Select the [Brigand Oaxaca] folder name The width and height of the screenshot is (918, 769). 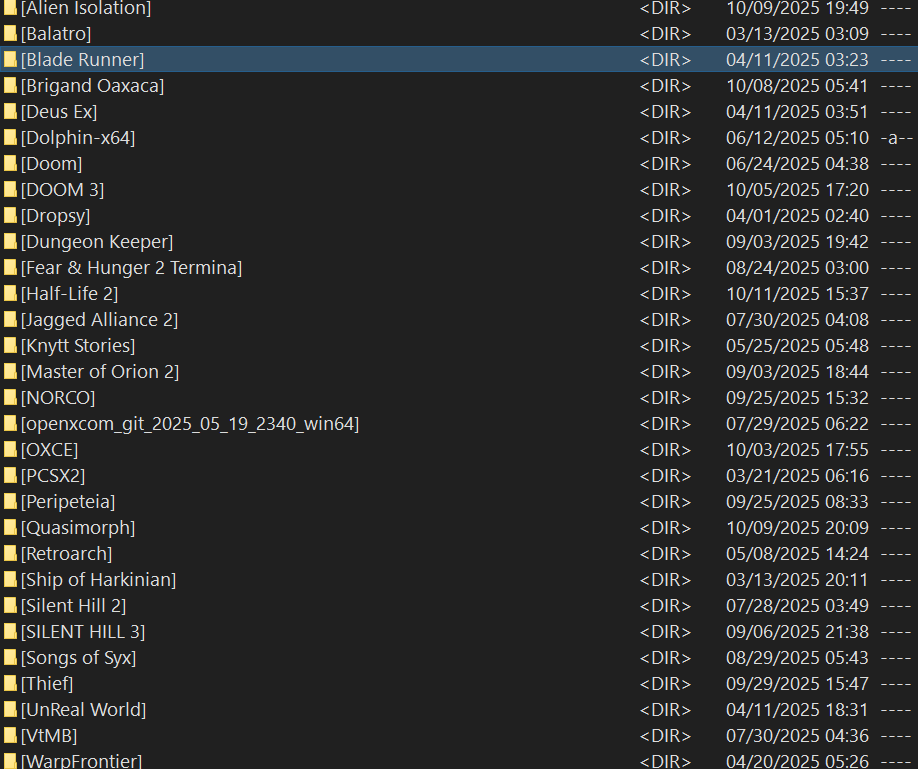click(93, 86)
